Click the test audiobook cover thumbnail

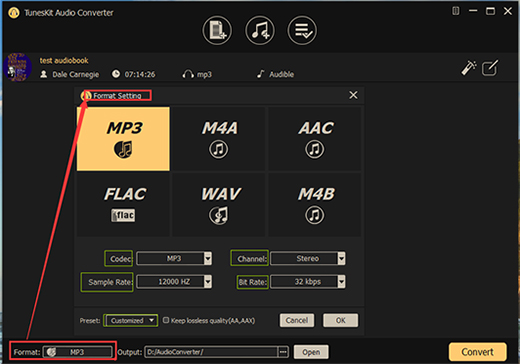18,67
